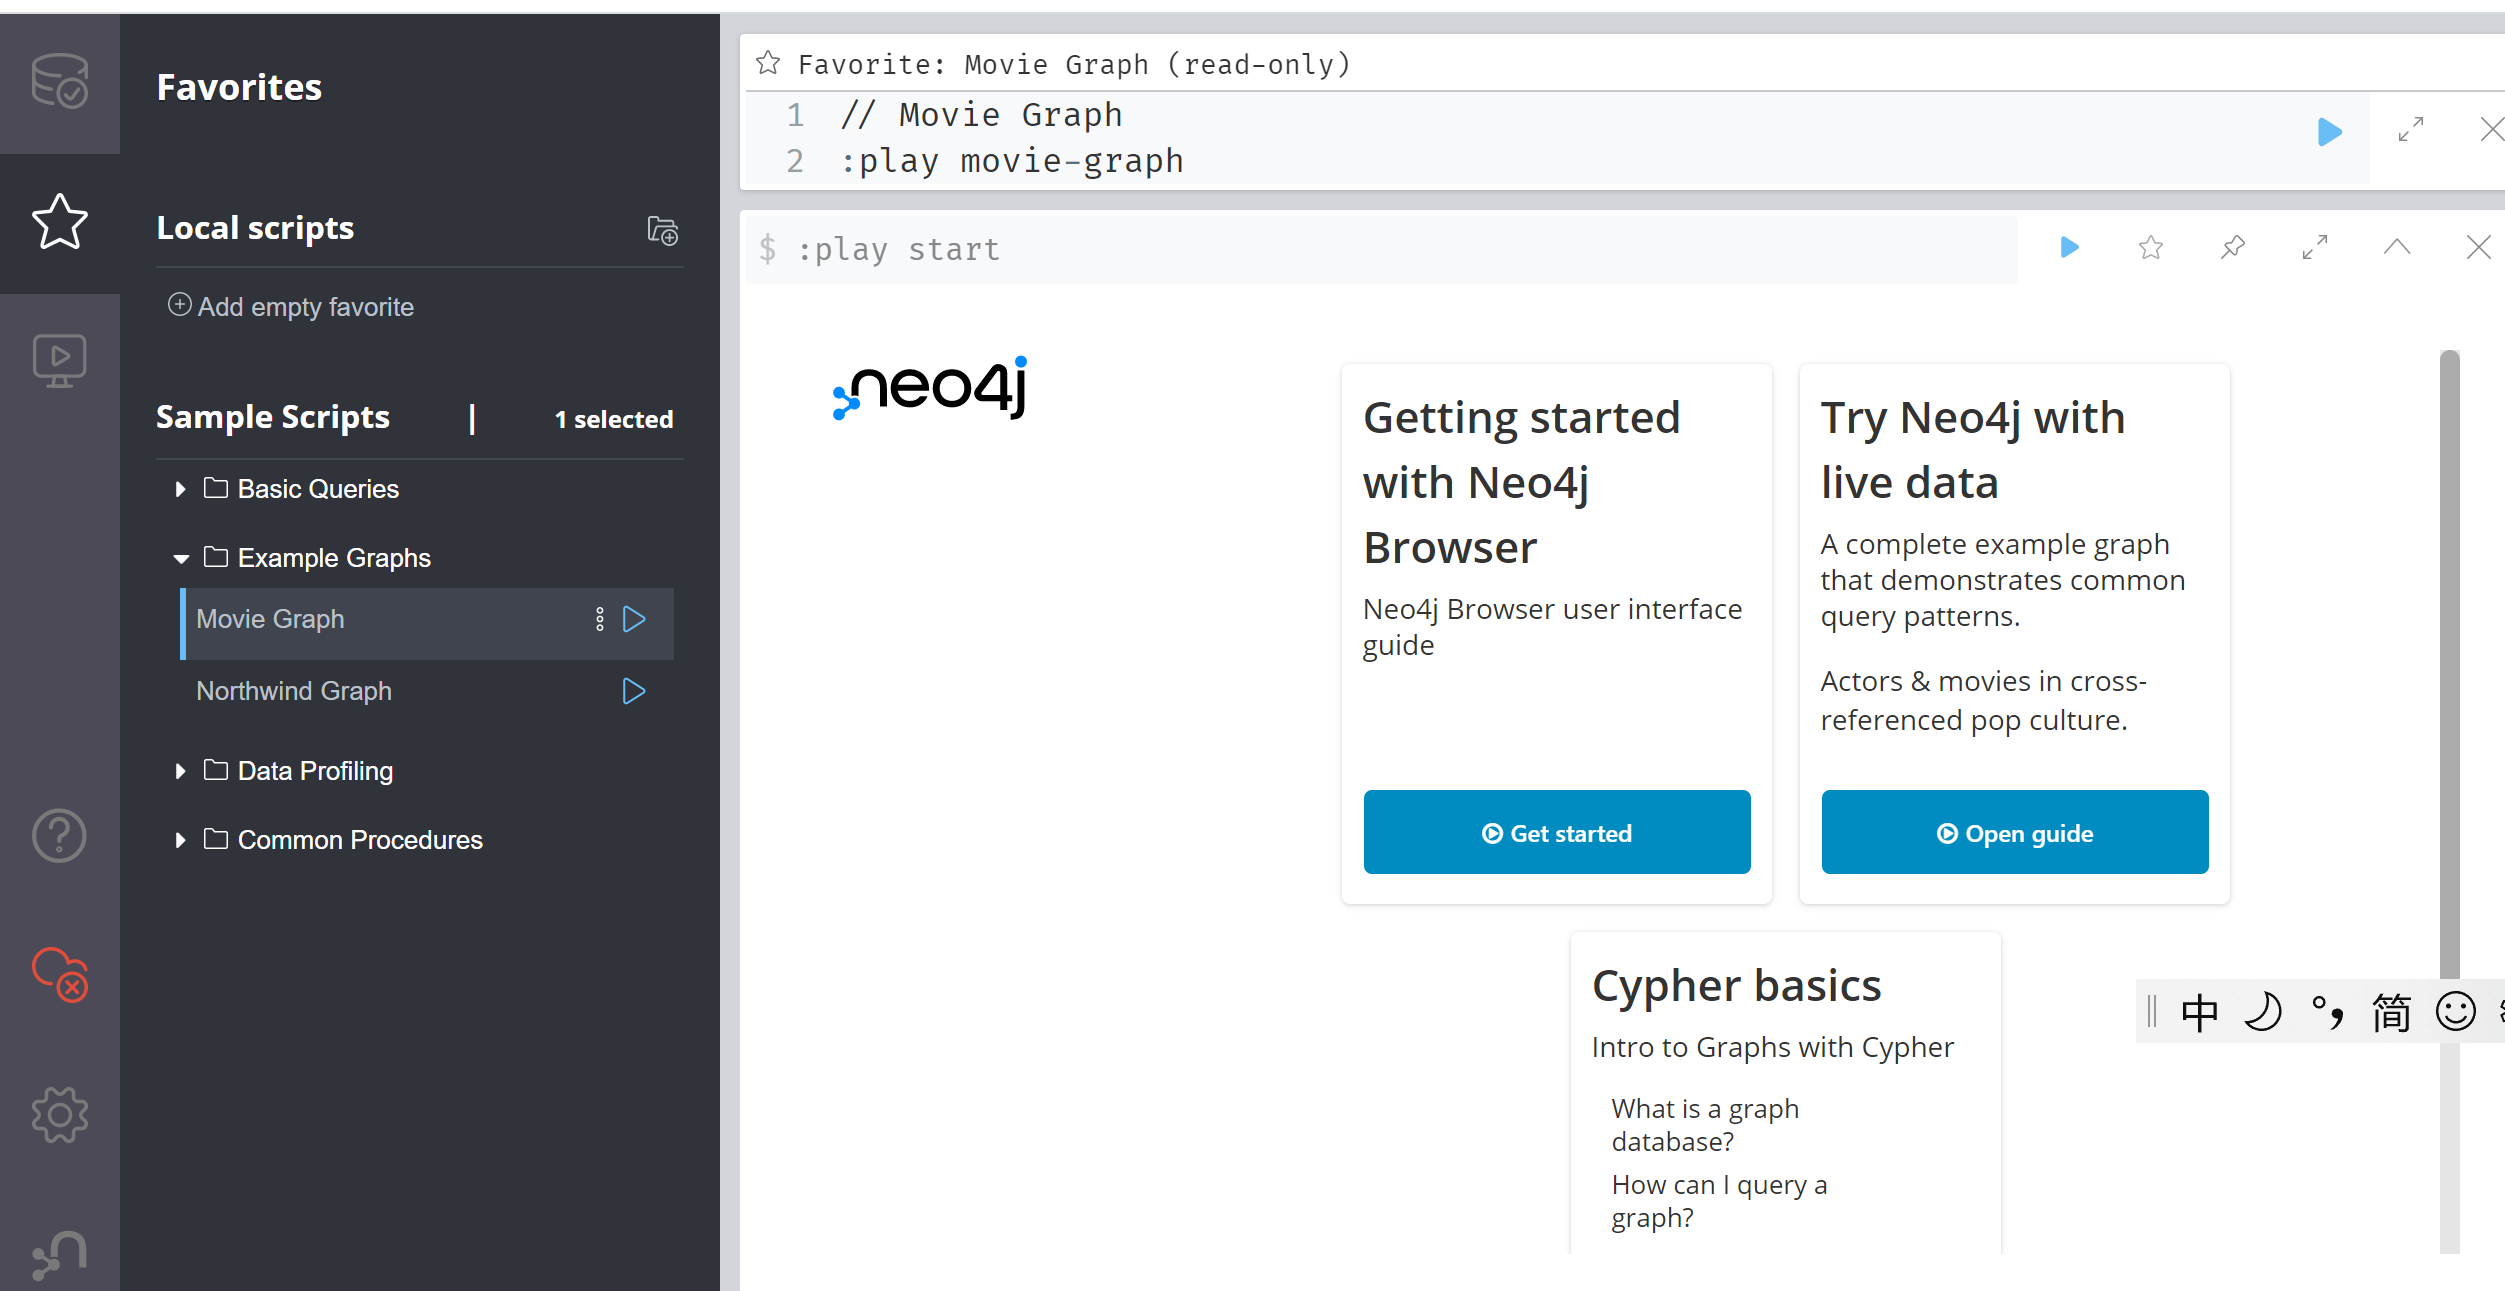The height and width of the screenshot is (1291, 2505).
Task: Select the Northwind Graph script entry
Action: pyautogui.click(x=427, y=691)
